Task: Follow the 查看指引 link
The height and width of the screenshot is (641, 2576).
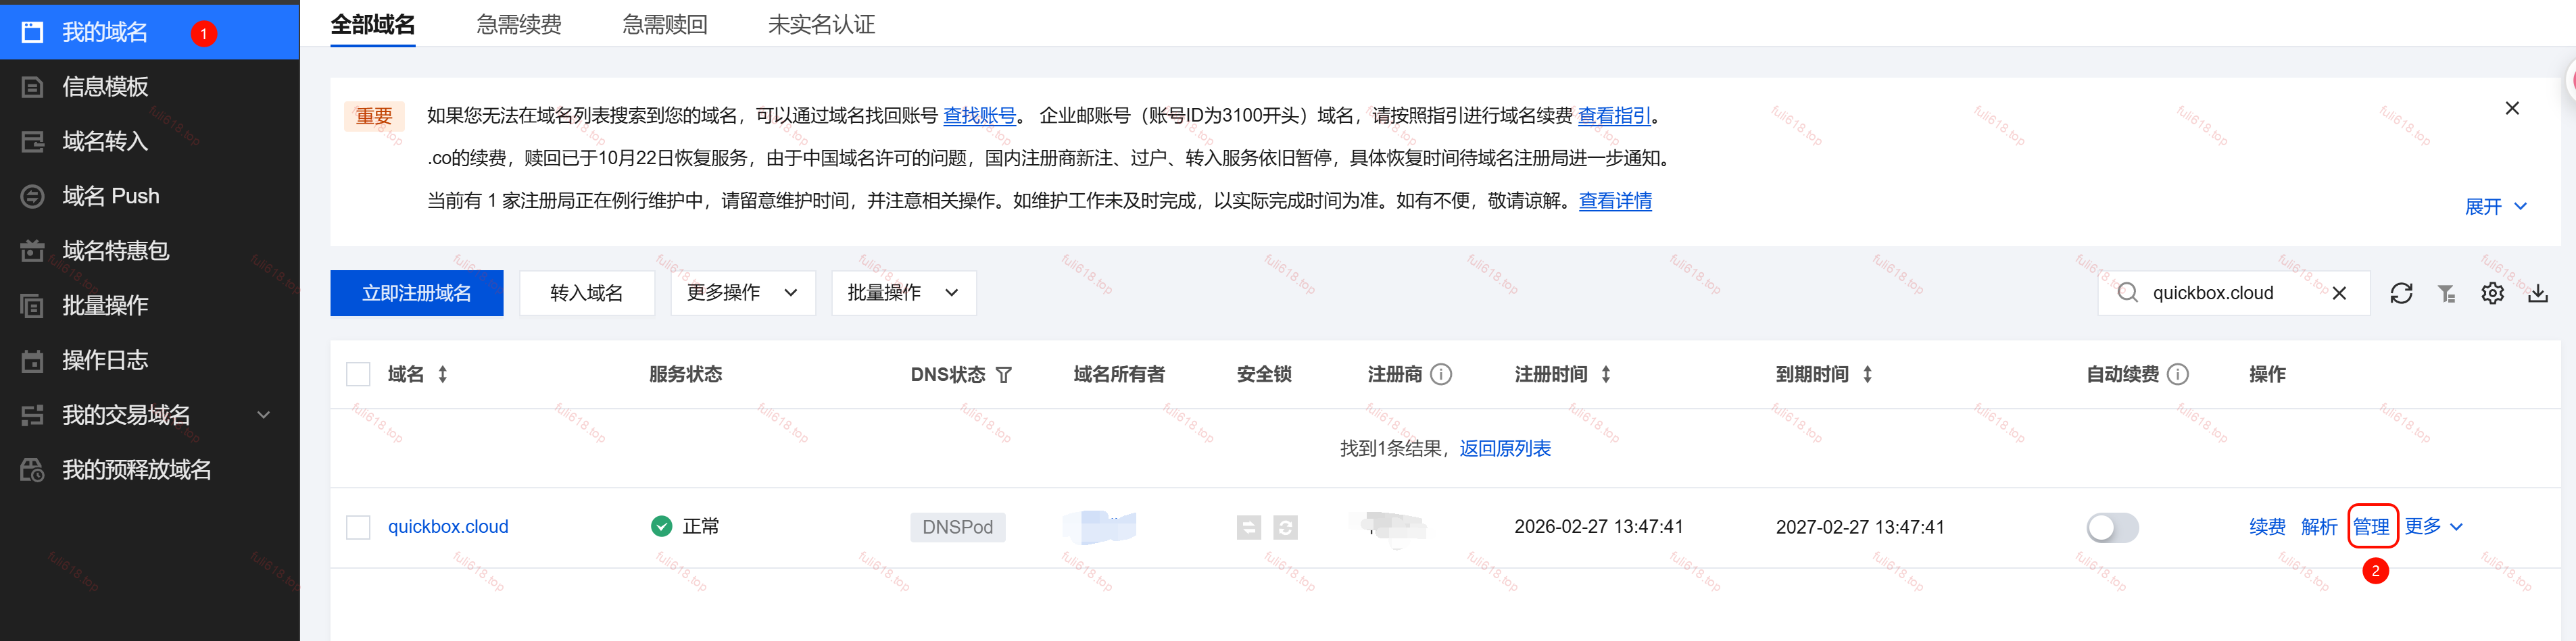Action: coord(1614,116)
